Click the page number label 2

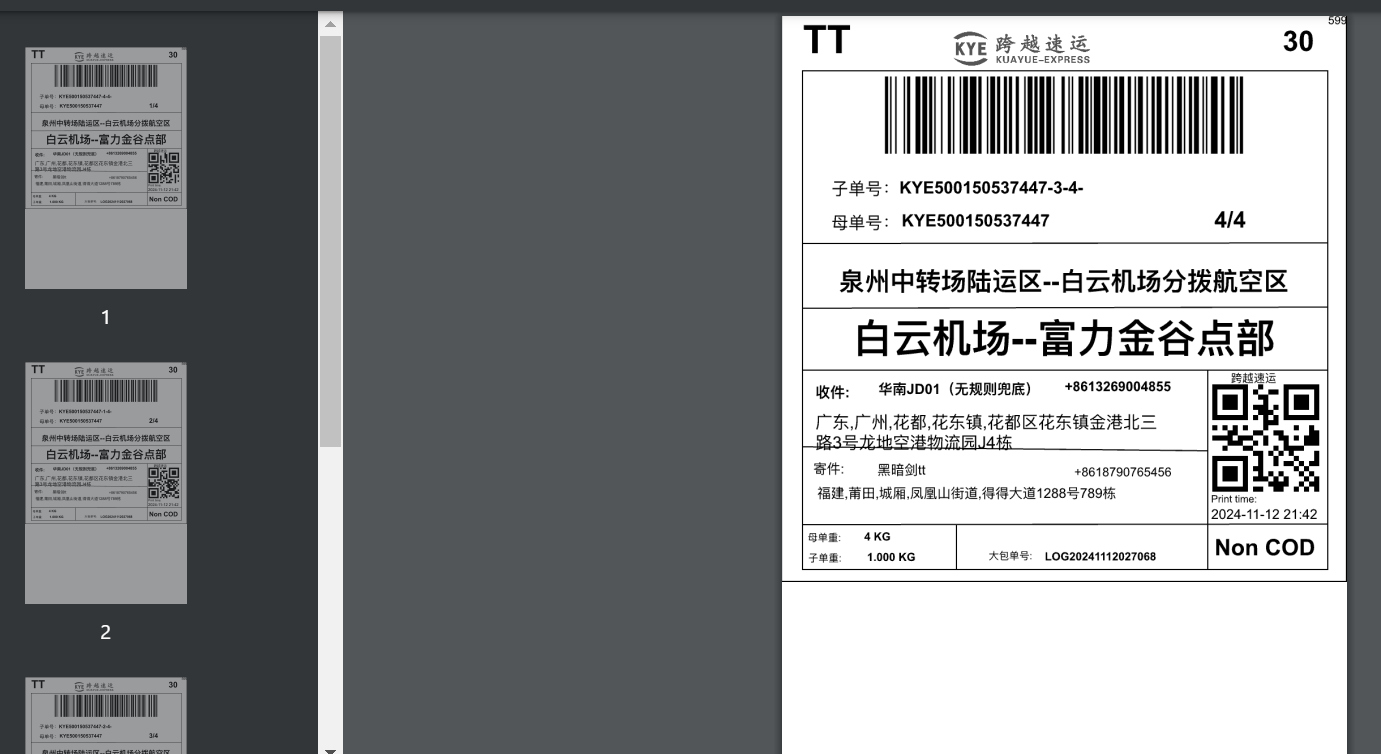[x=106, y=632]
